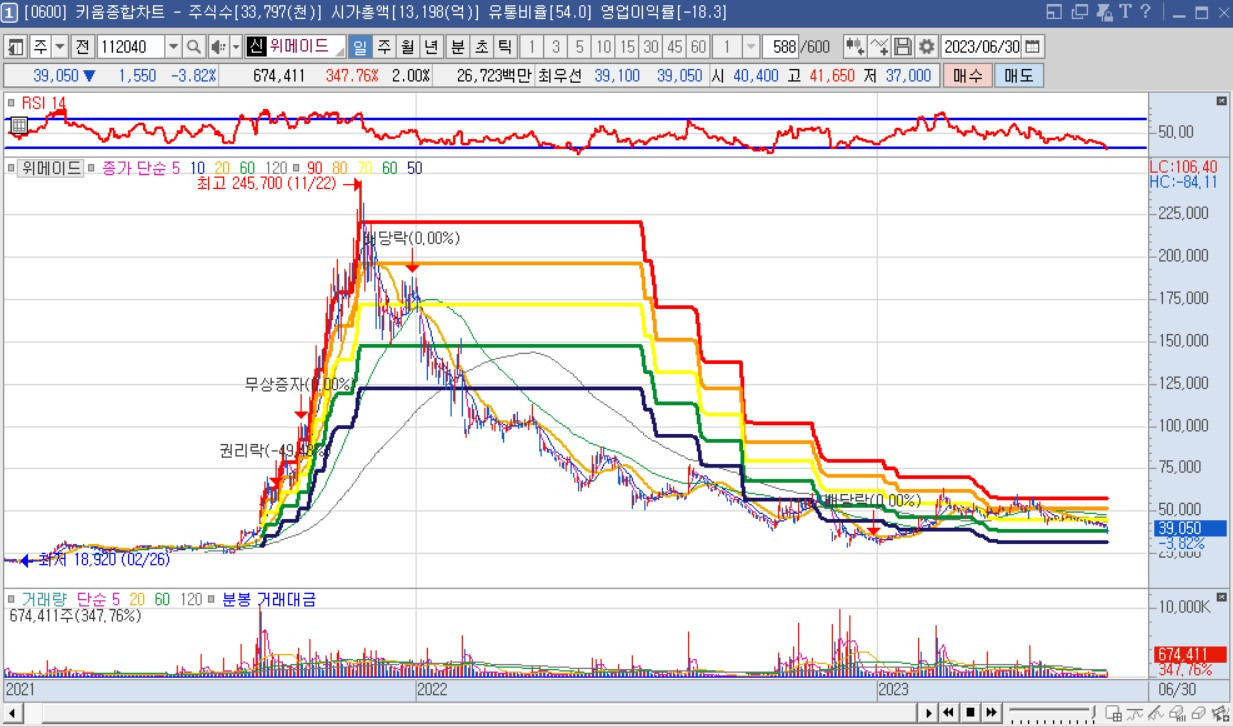Switch to 월 monthly chart period
The height and width of the screenshot is (727, 1233).
408,47
